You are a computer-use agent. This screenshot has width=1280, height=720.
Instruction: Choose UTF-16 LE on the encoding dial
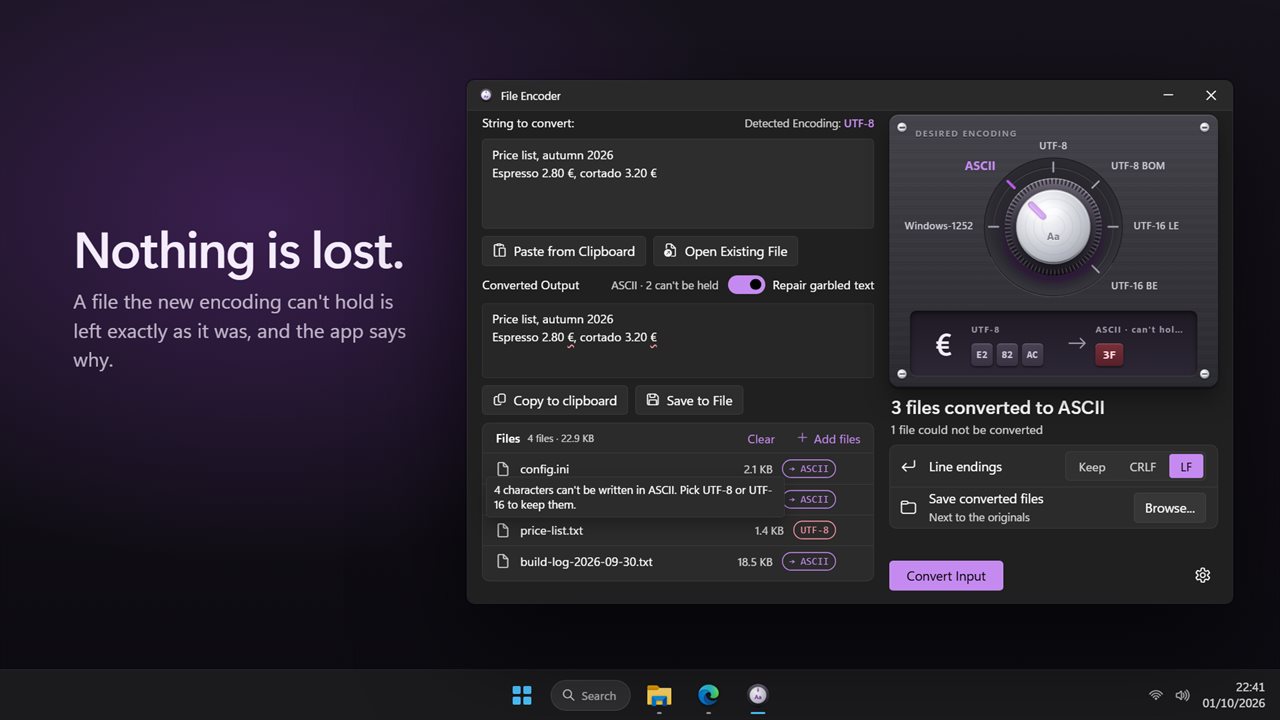(x=1156, y=226)
